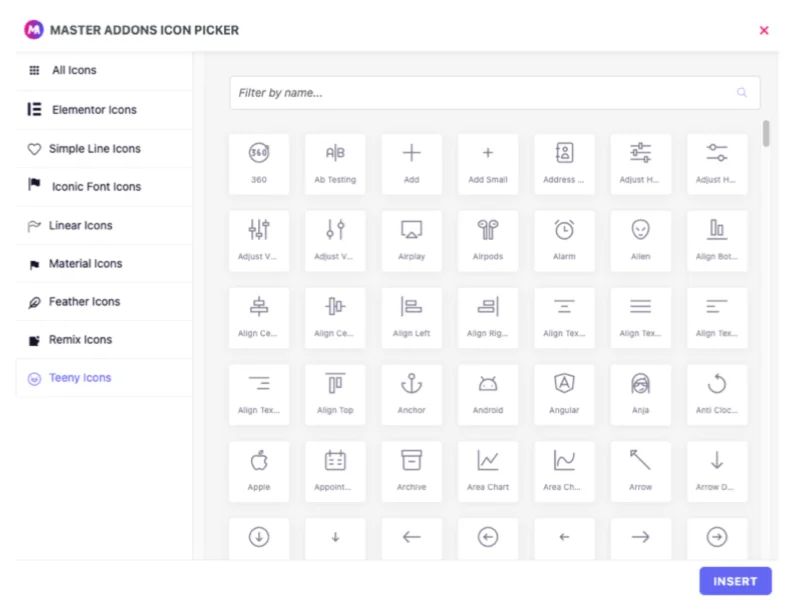
Task: Select the Align Bottom icon
Action: click(x=717, y=241)
